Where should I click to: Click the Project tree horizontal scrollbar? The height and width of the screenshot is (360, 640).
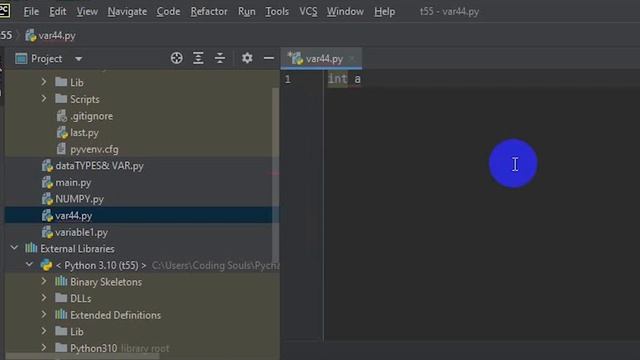click(x=82, y=357)
